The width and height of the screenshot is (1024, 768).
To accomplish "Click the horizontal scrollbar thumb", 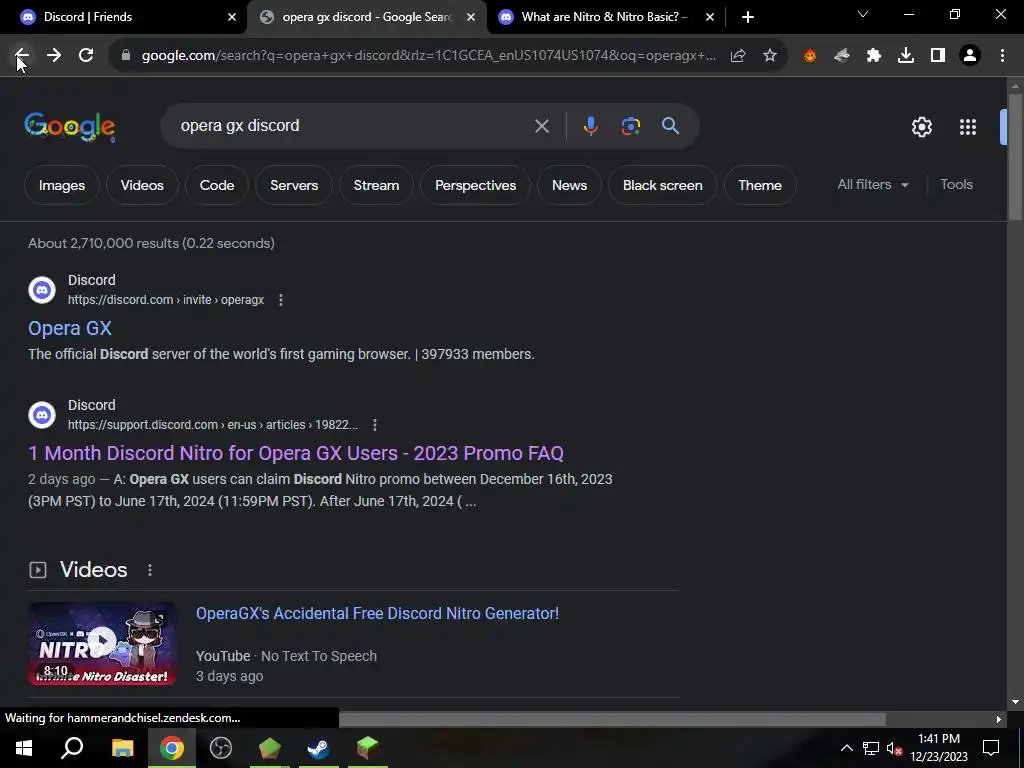I will pos(613,719).
